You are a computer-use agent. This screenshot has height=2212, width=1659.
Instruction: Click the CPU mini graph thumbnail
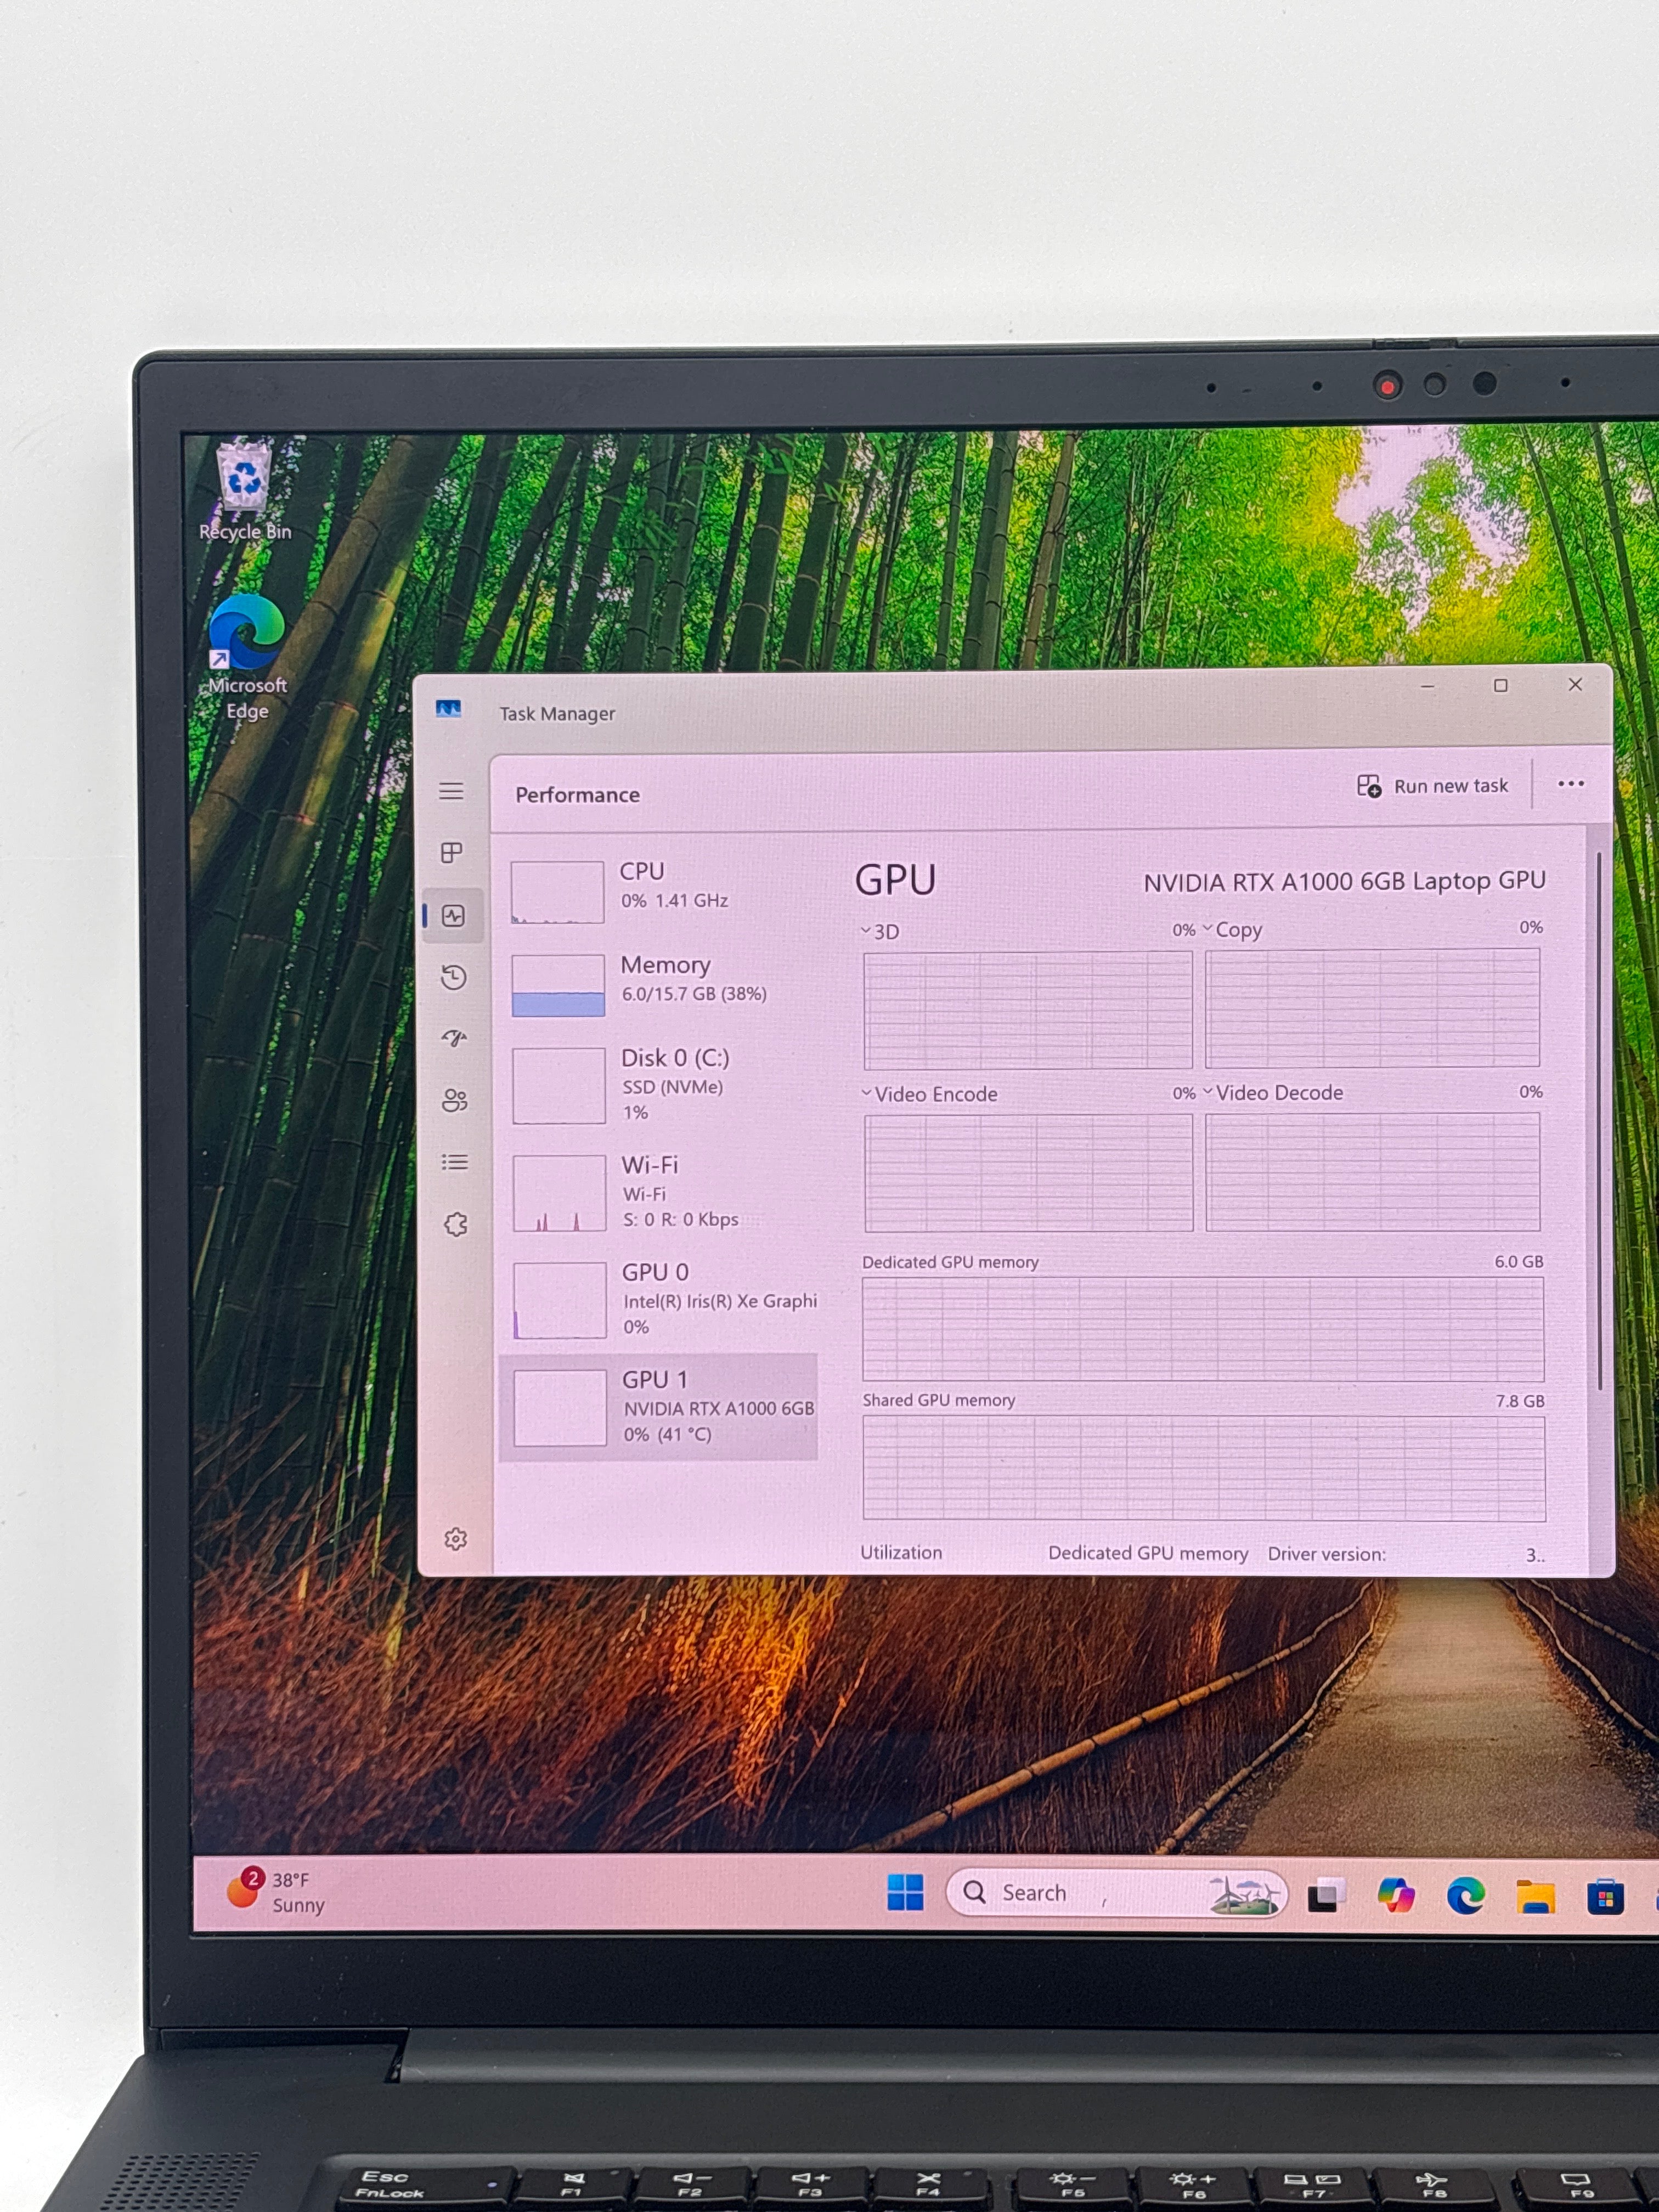pos(557,892)
